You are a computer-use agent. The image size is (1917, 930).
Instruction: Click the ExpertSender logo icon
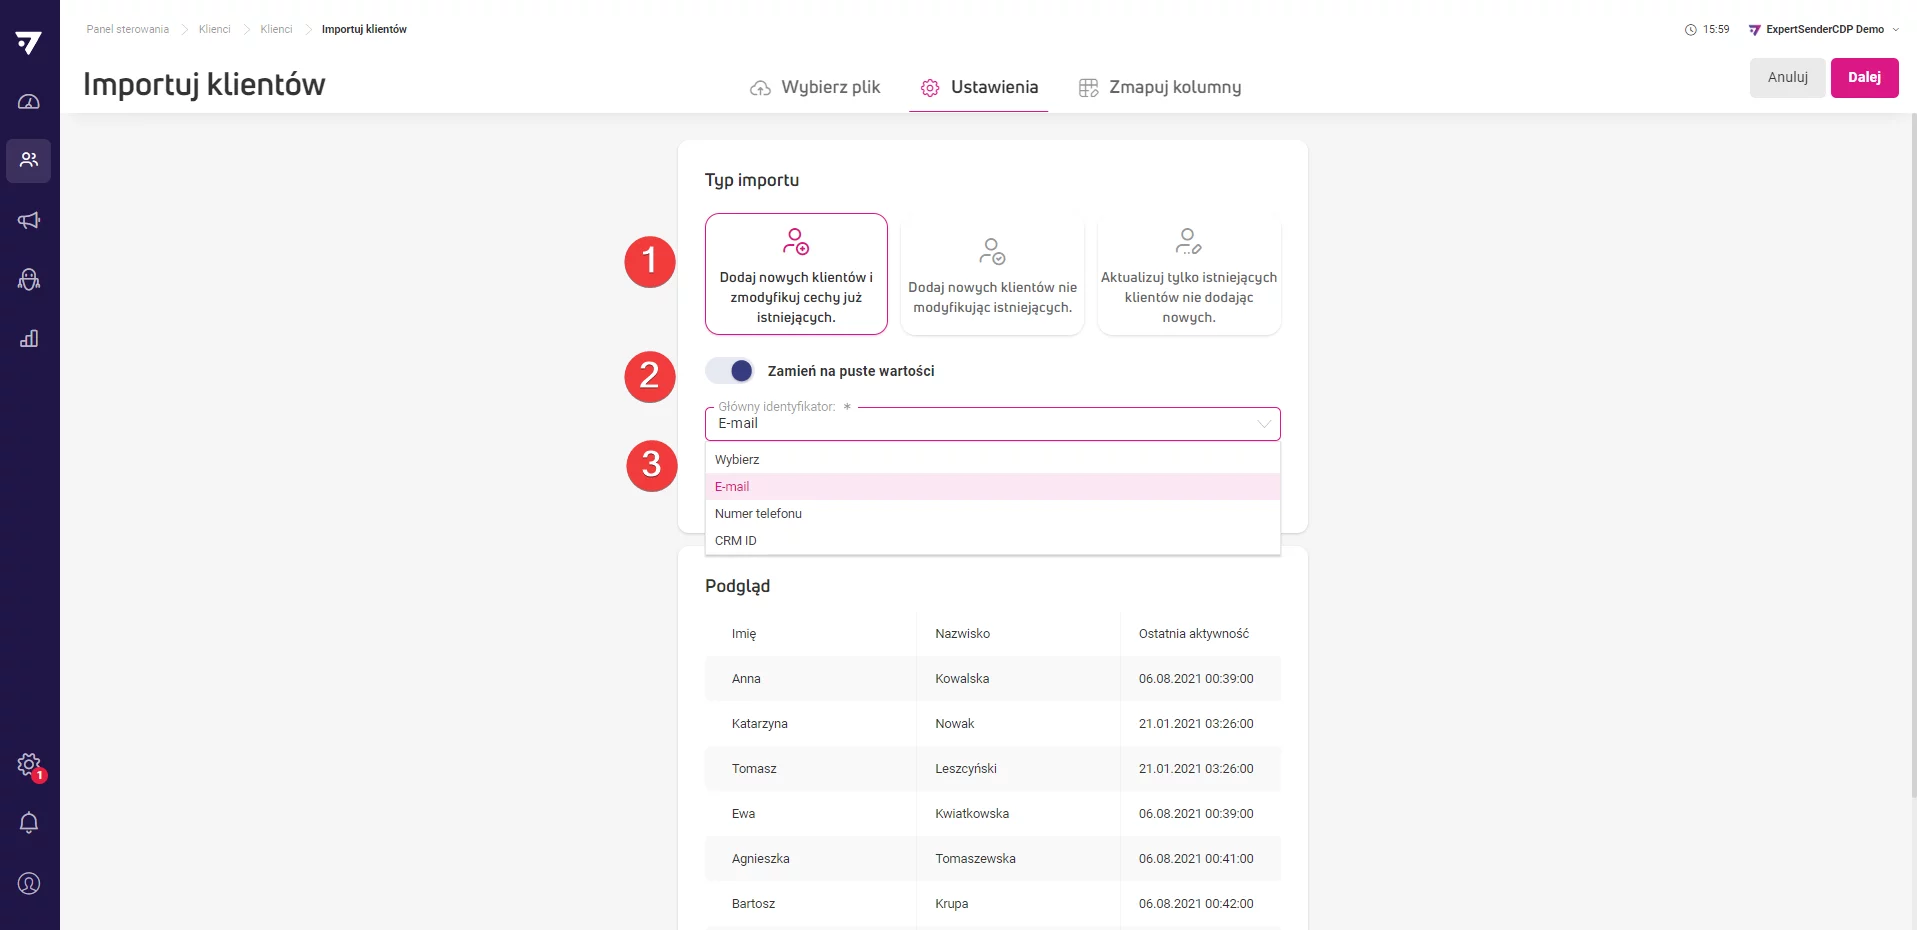29,42
